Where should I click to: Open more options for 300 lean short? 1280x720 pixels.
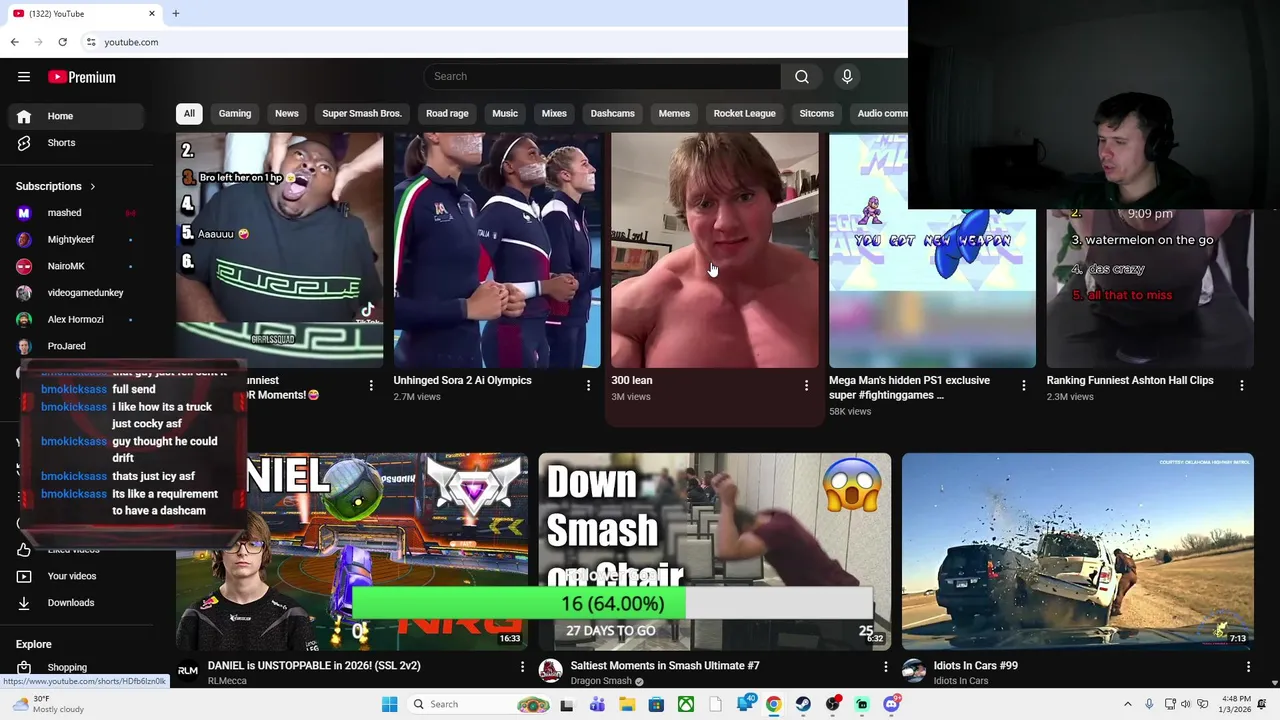click(806, 385)
